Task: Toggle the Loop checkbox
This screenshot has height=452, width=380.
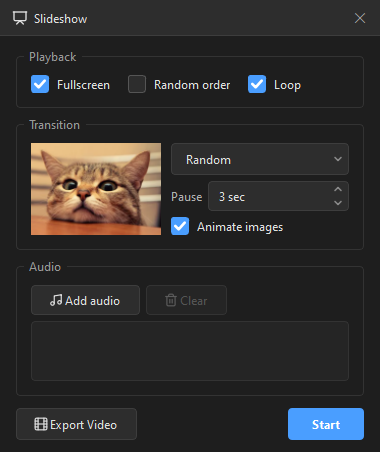Action: pyautogui.click(x=257, y=84)
